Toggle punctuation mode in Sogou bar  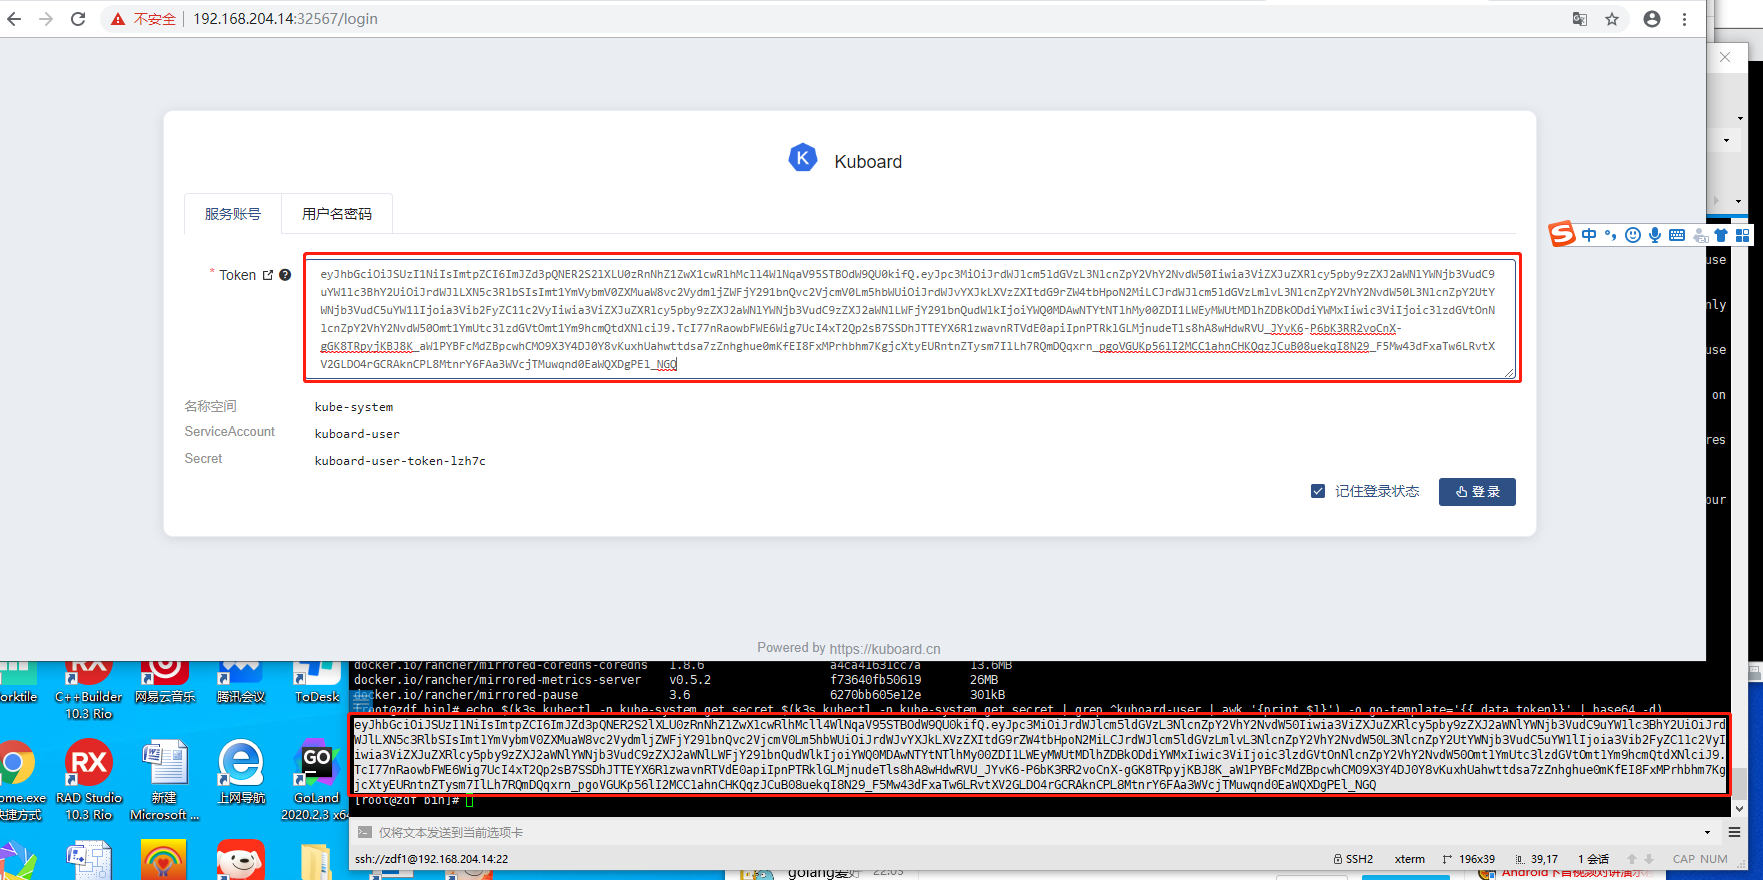click(x=1611, y=235)
